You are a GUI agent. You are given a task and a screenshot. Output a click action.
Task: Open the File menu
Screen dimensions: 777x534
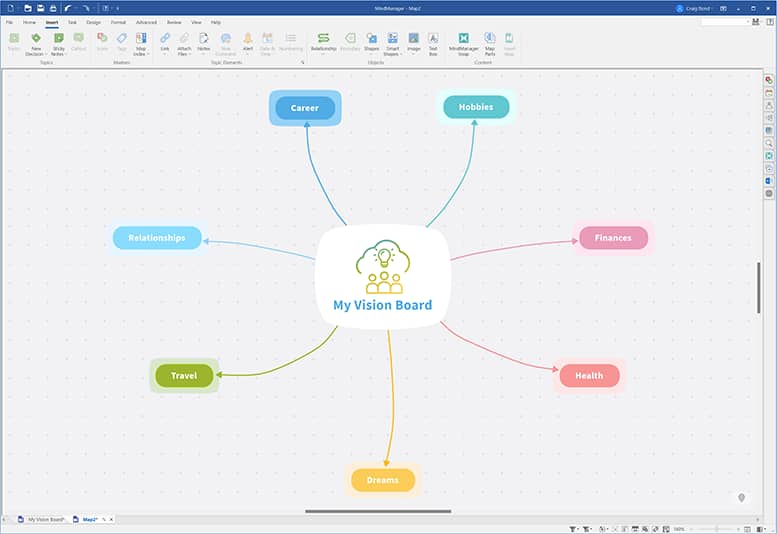tap(9, 21)
